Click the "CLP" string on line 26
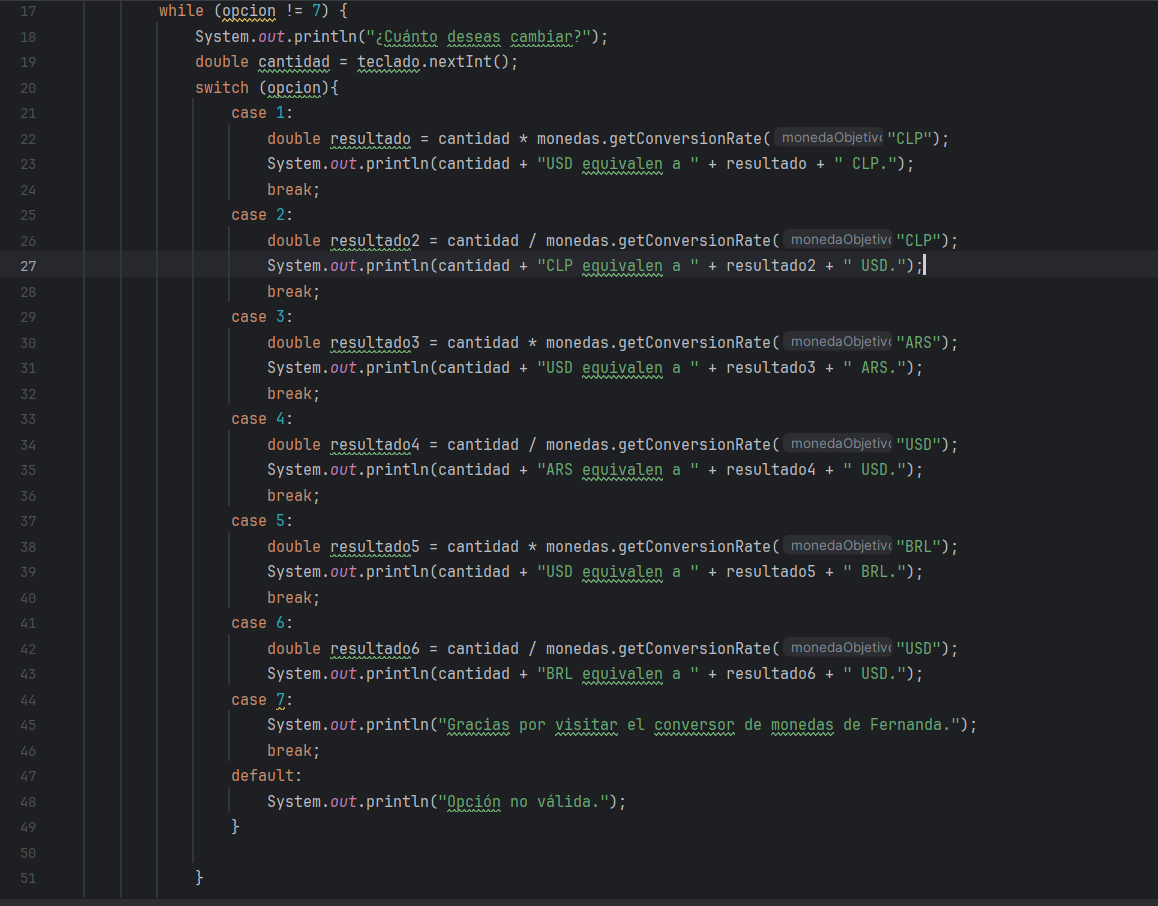 918,241
